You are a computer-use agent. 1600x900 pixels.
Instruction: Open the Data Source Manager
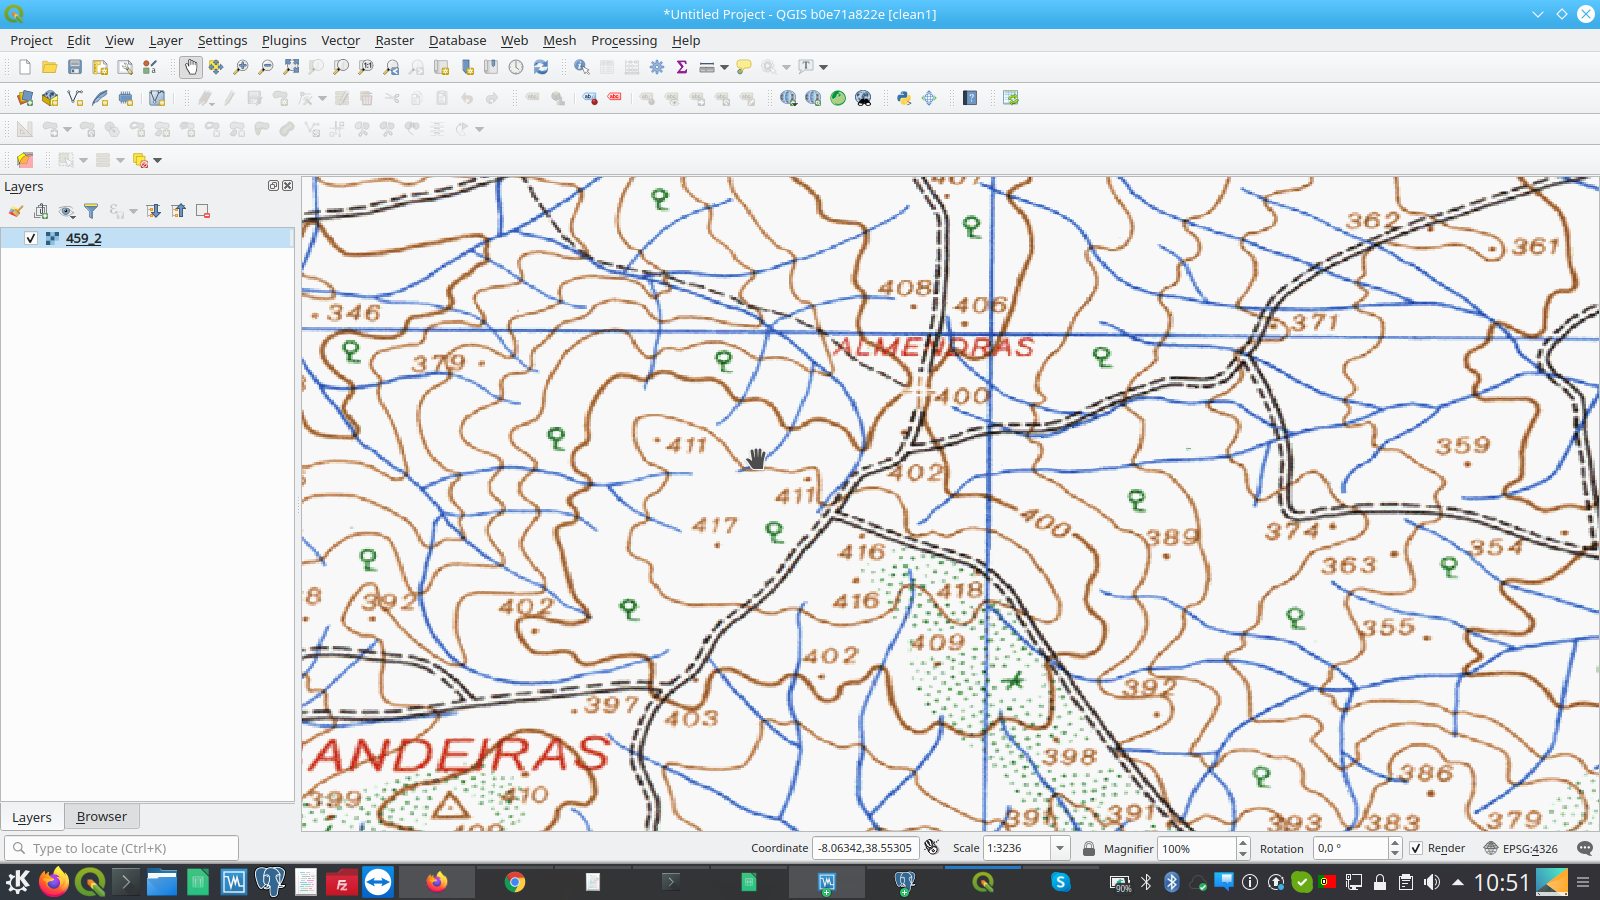point(24,98)
